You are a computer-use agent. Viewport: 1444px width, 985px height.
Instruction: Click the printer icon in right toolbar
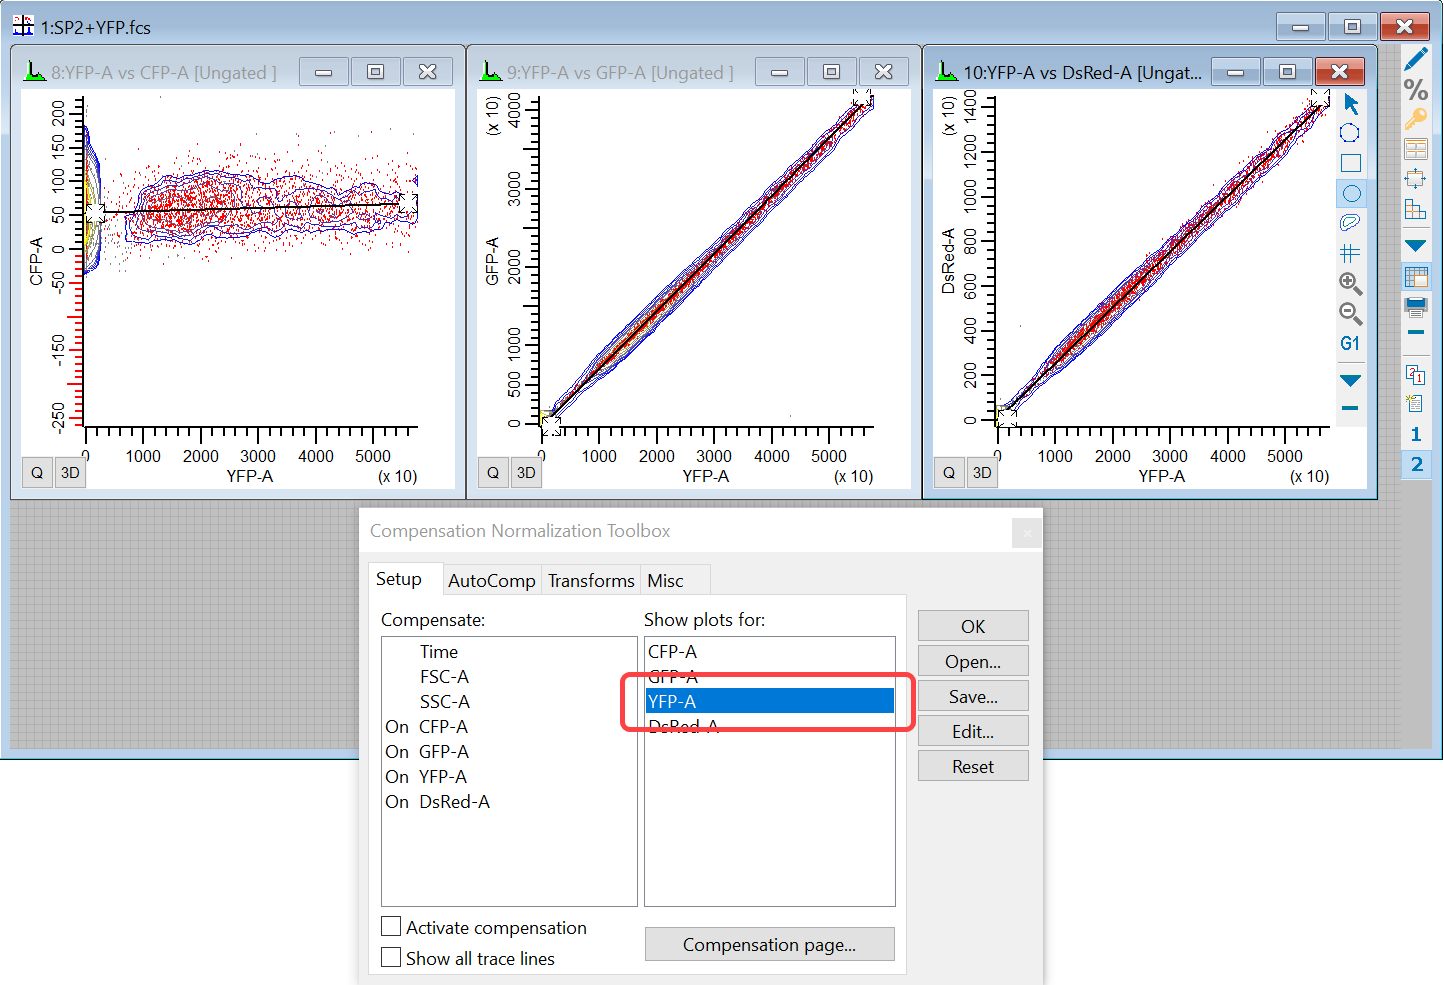coord(1416,306)
